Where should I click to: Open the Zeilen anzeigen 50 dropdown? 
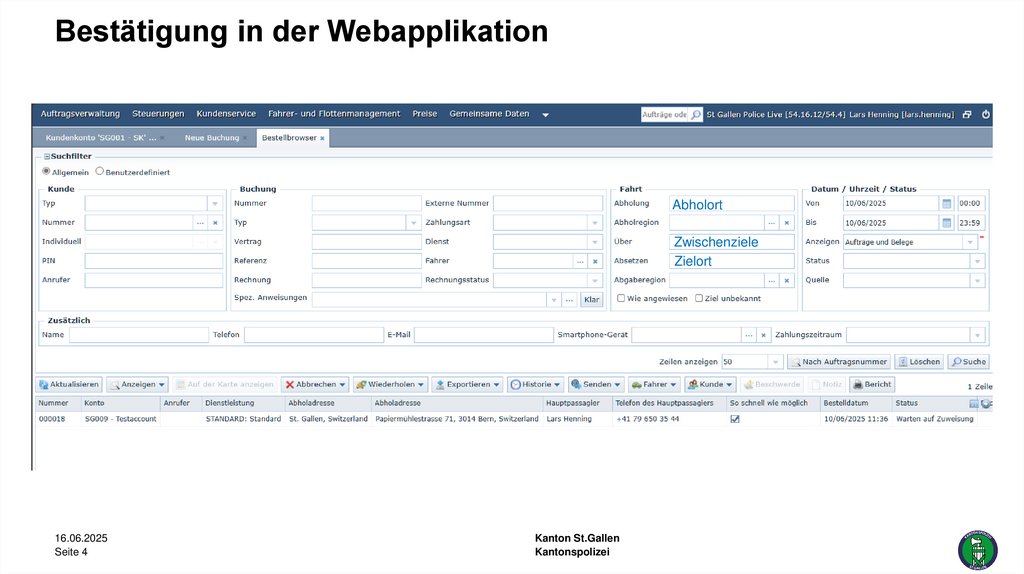click(x=775, y=362)
